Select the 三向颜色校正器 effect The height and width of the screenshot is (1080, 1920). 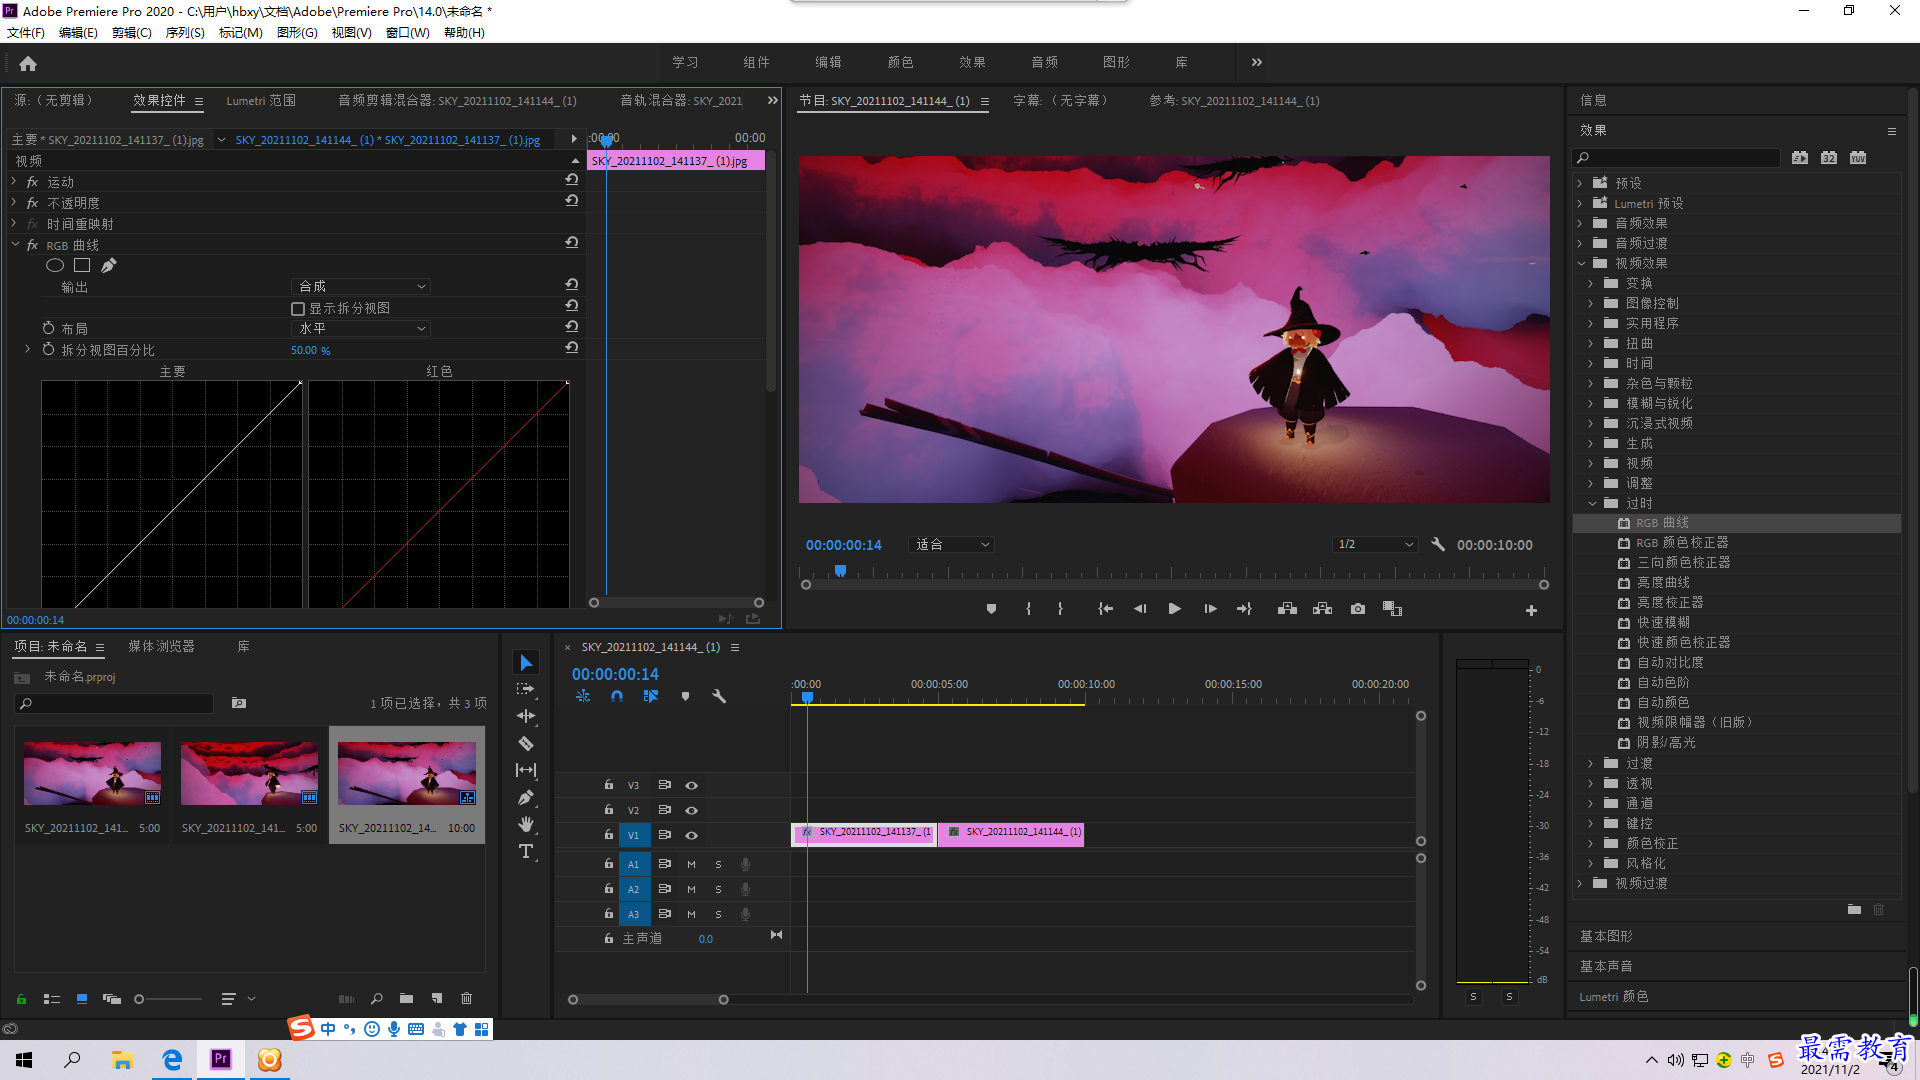[x=1684, y=562]
